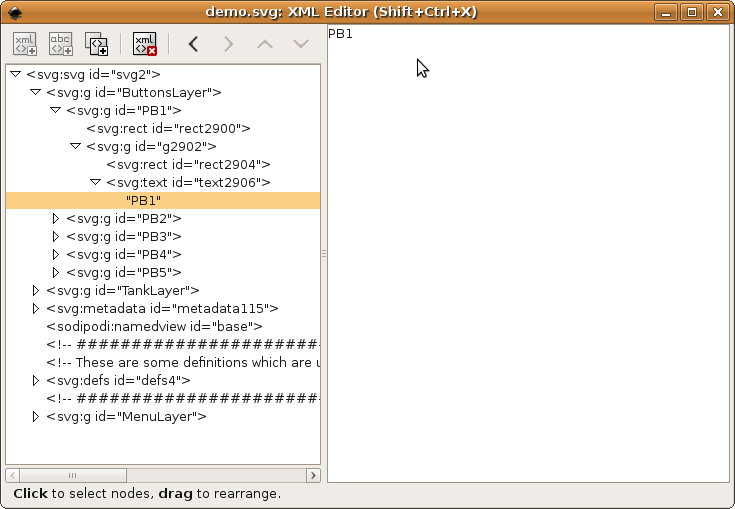Collapse the PB1 group node
This screenshot has width=735, height=509.
tap(55, 110)
